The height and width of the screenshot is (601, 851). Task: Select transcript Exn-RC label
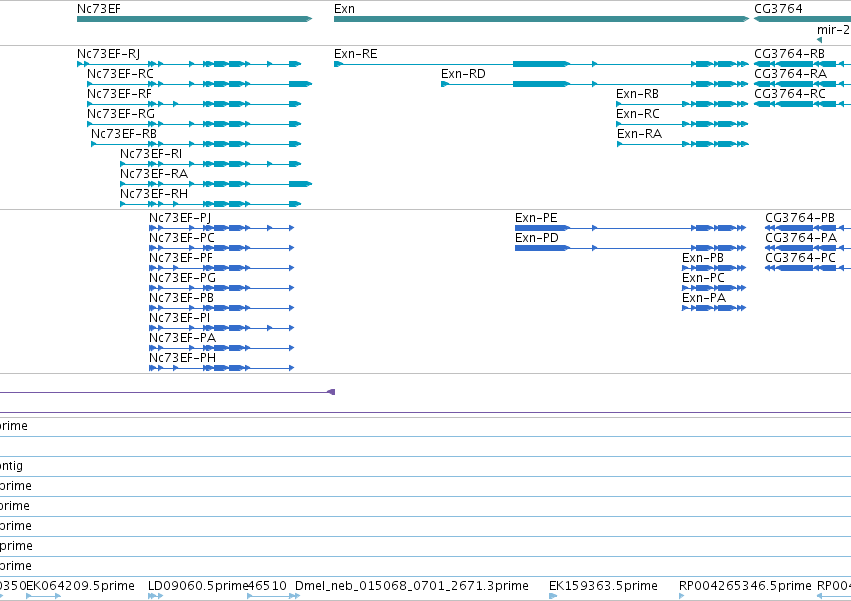[638, 114]
